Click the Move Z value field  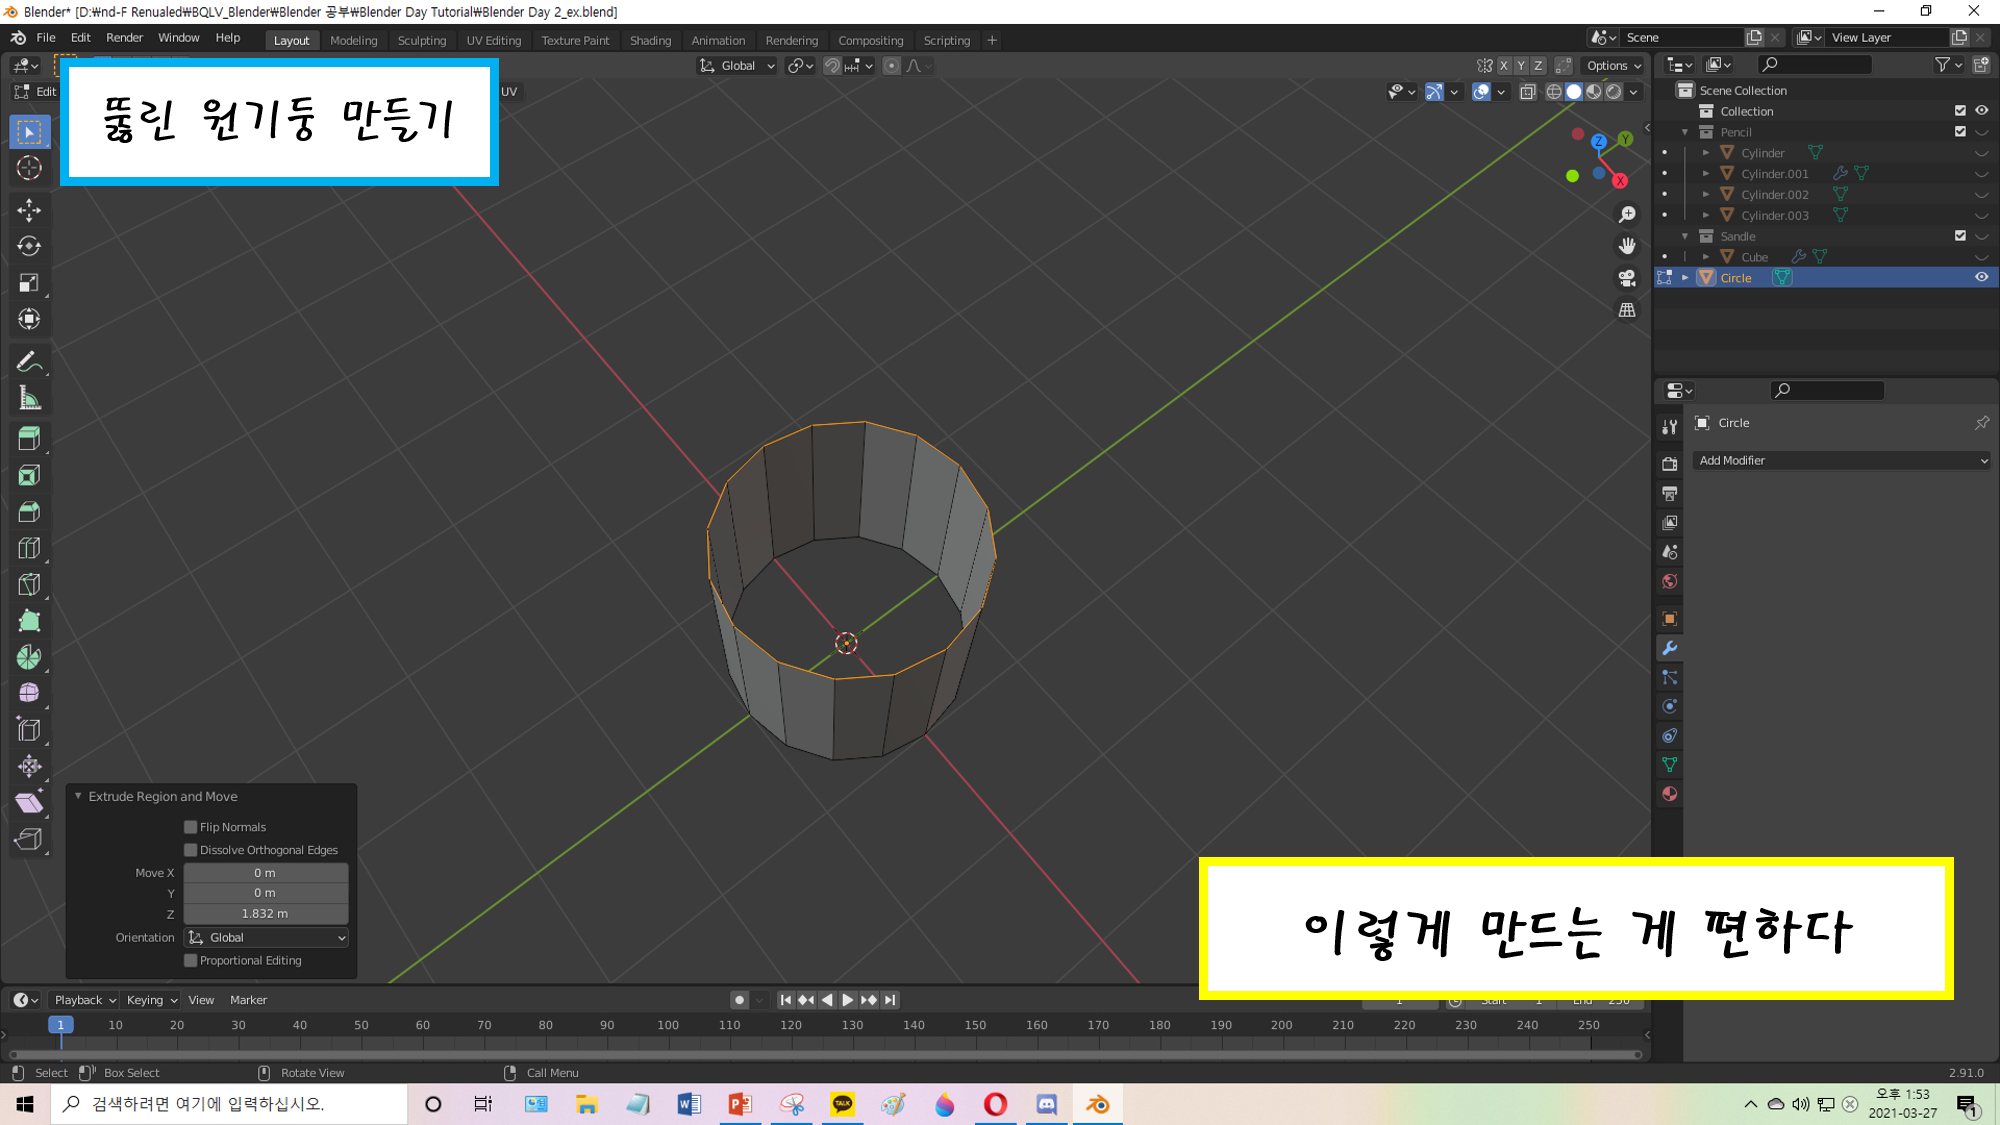point(265,914)
